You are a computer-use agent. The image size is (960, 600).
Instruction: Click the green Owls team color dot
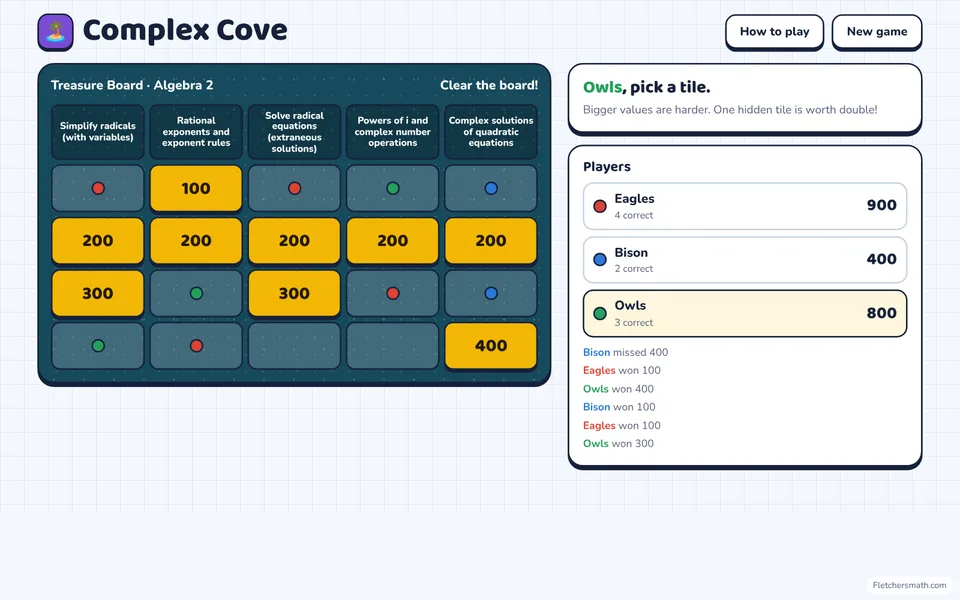tap(600, 313)
